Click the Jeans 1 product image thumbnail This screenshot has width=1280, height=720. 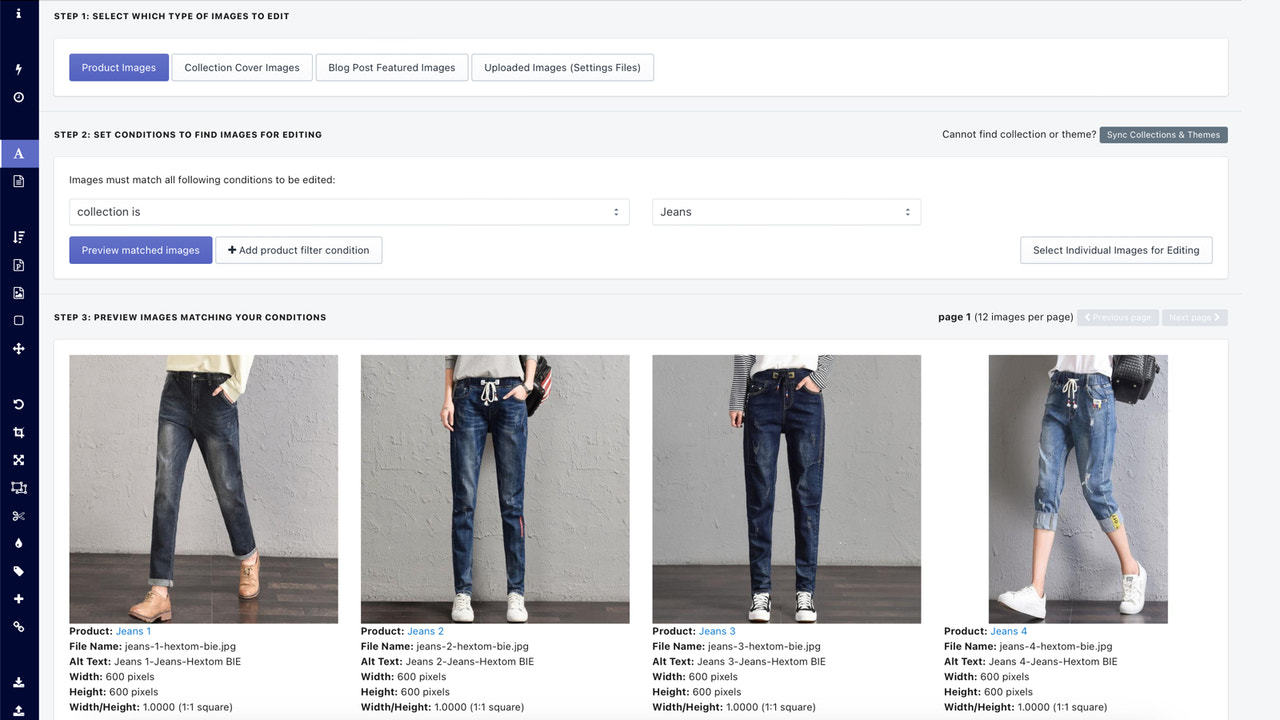[203, 487]
